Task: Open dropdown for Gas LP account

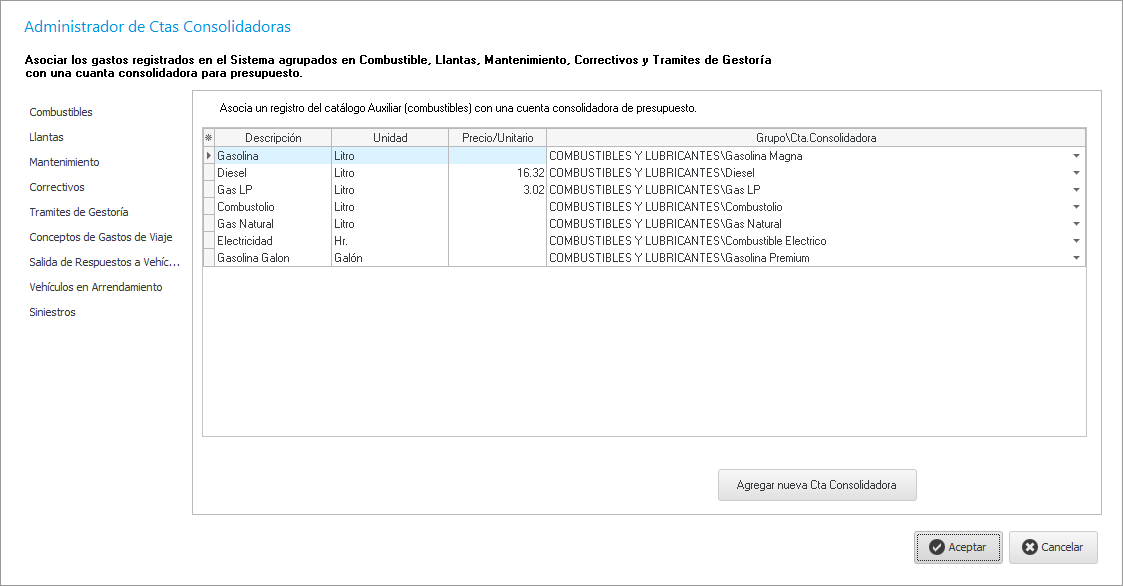Action: 1076,190
